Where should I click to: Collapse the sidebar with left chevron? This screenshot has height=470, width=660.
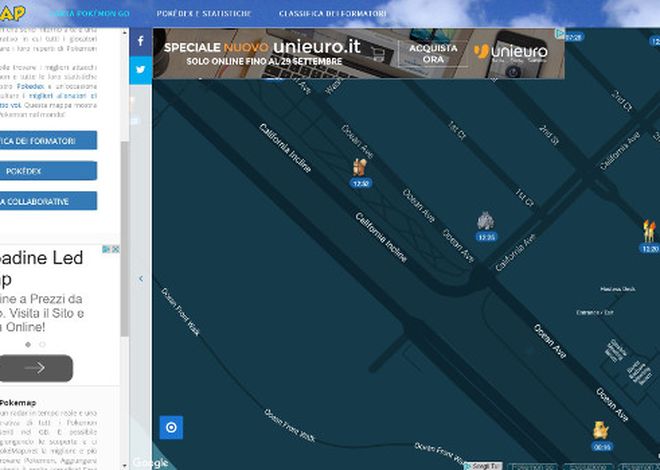(x=141, y=279)
